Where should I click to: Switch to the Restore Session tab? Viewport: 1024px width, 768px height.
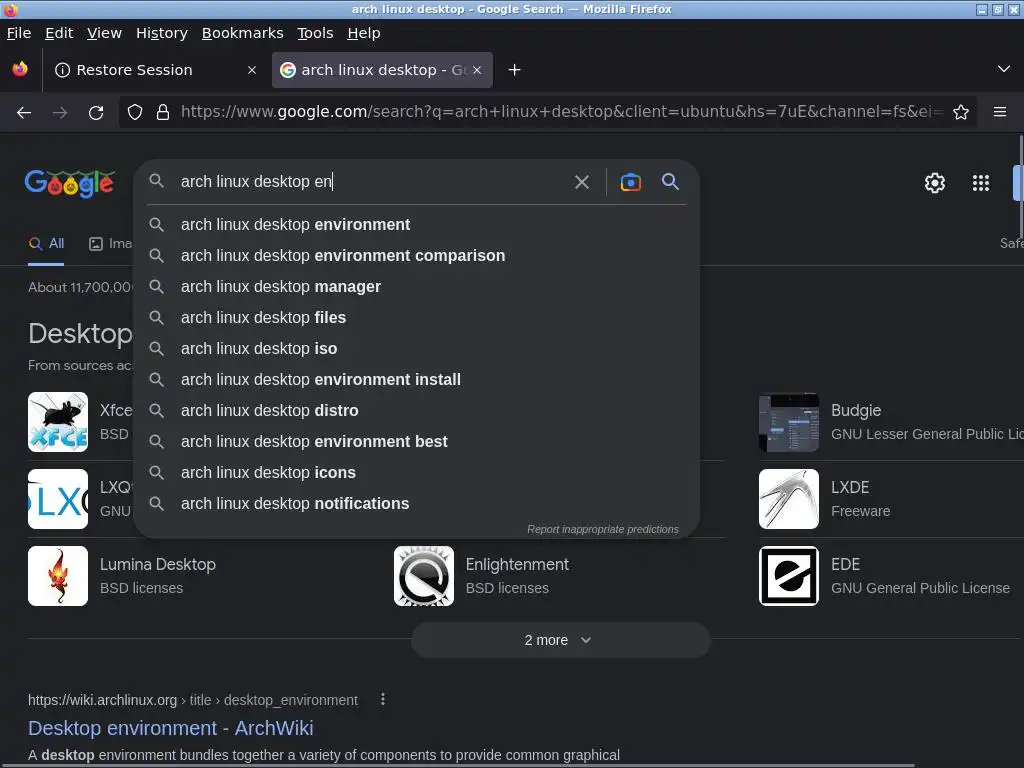click(x=155, y=70)
